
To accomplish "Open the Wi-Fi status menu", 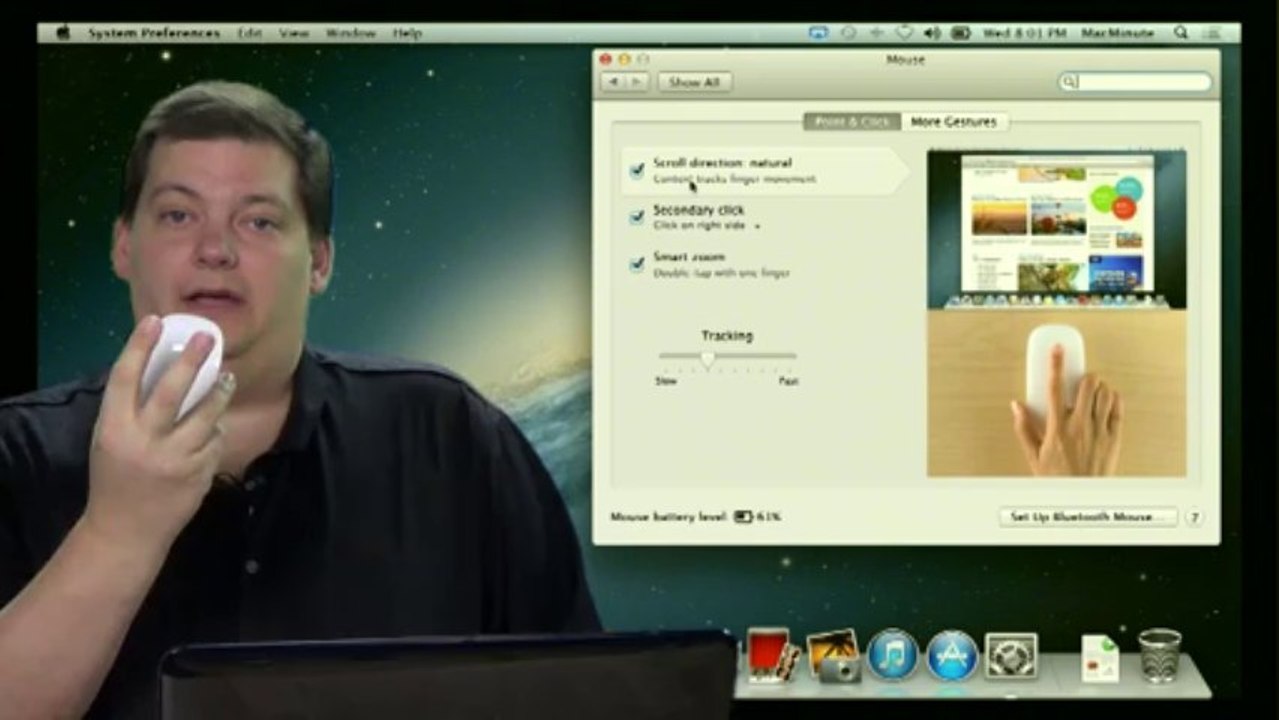I will [x=904, y=33].
